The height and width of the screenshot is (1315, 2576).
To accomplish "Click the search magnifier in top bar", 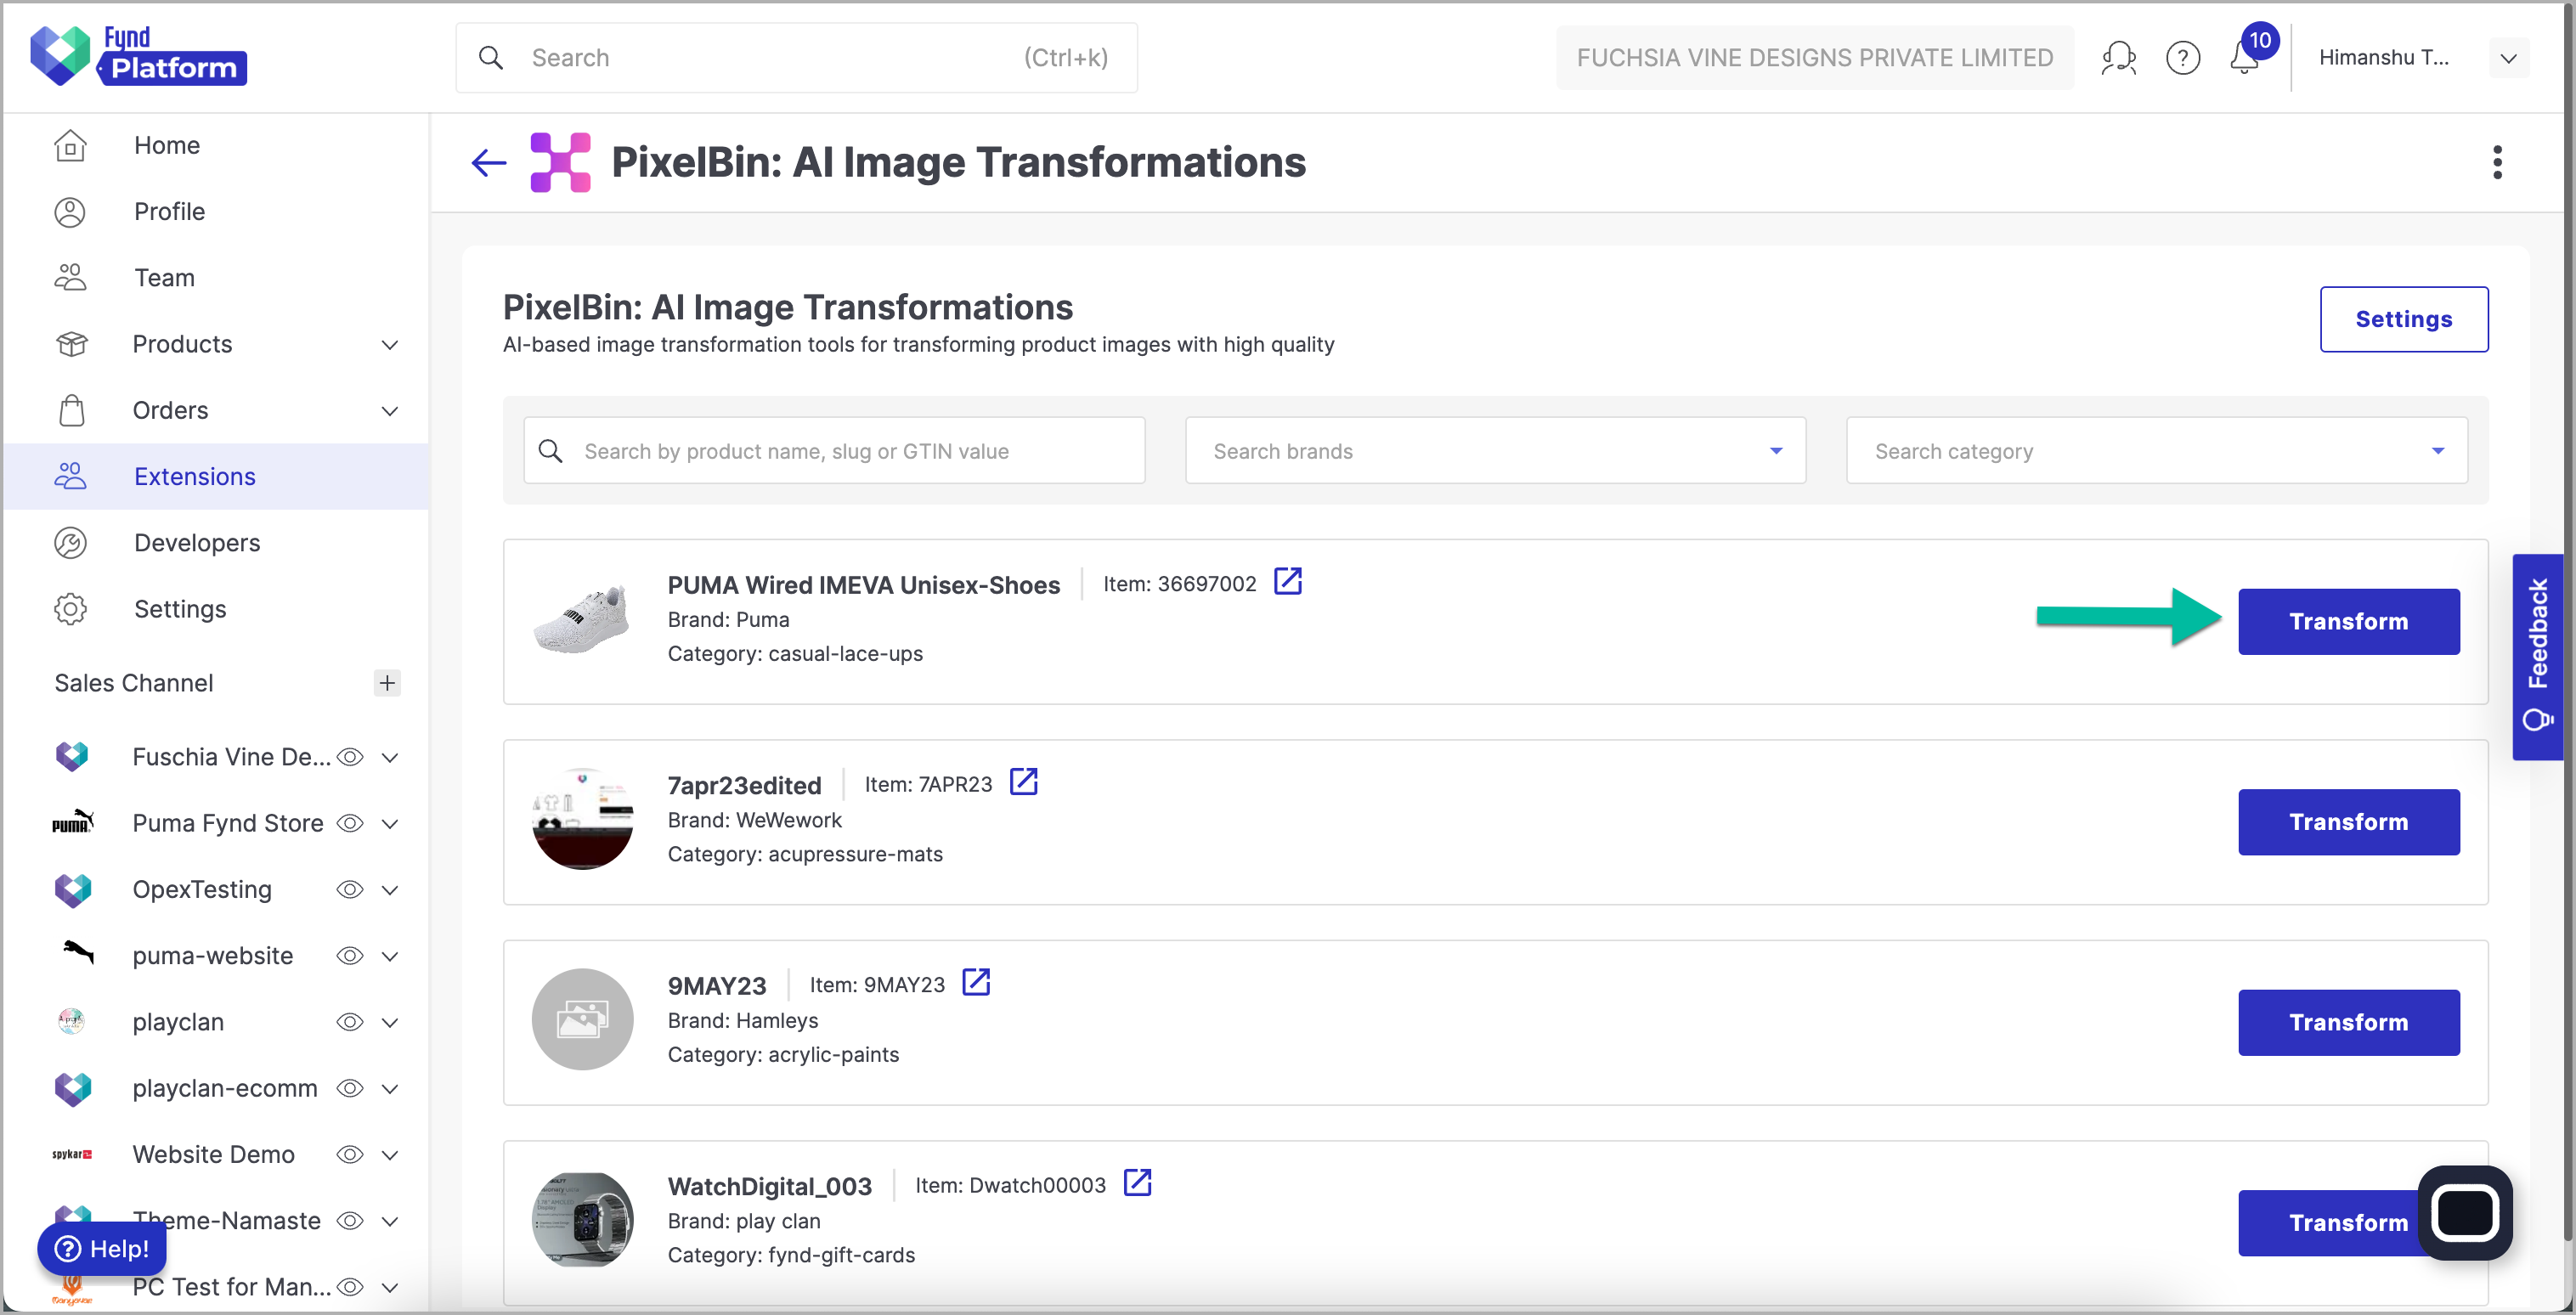I will pos(490,58).
